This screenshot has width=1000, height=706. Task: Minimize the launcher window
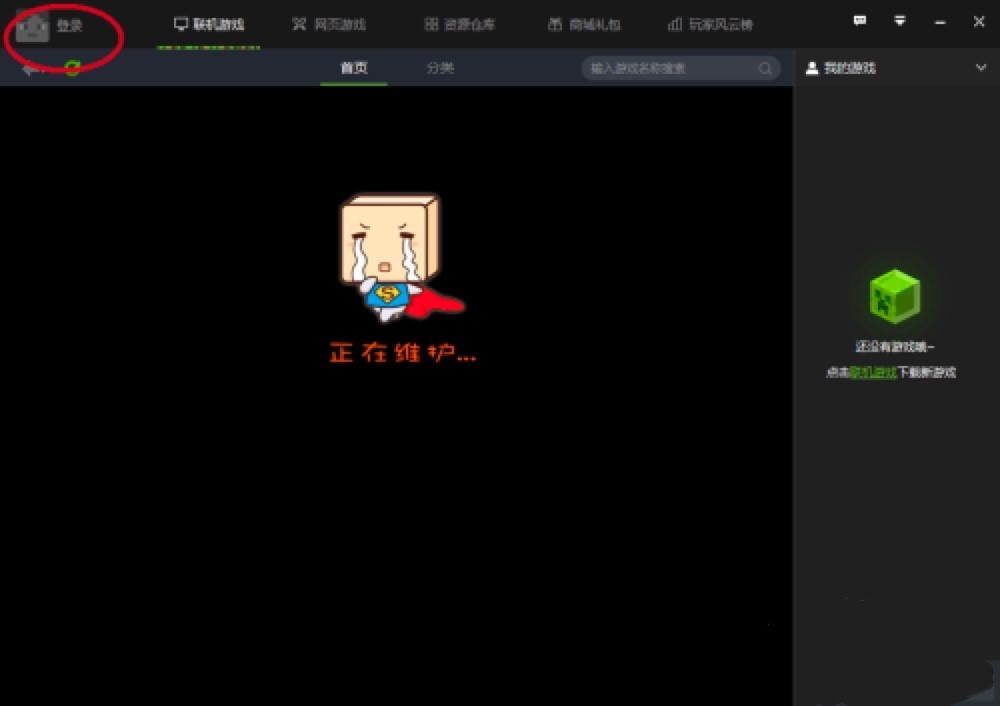pyautogui.click(x=940, y=22)
